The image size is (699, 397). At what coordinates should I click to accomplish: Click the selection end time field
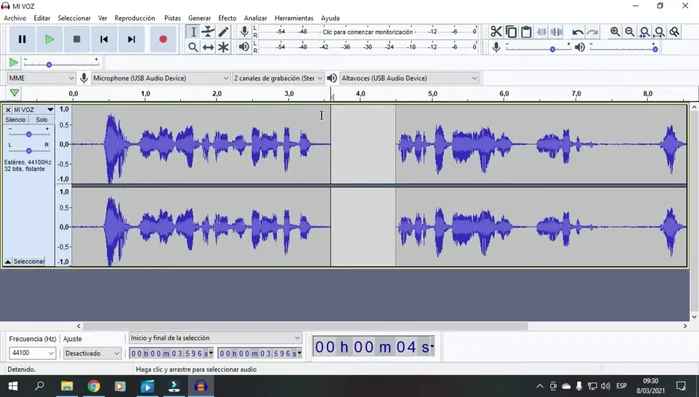tap(260, 353)
